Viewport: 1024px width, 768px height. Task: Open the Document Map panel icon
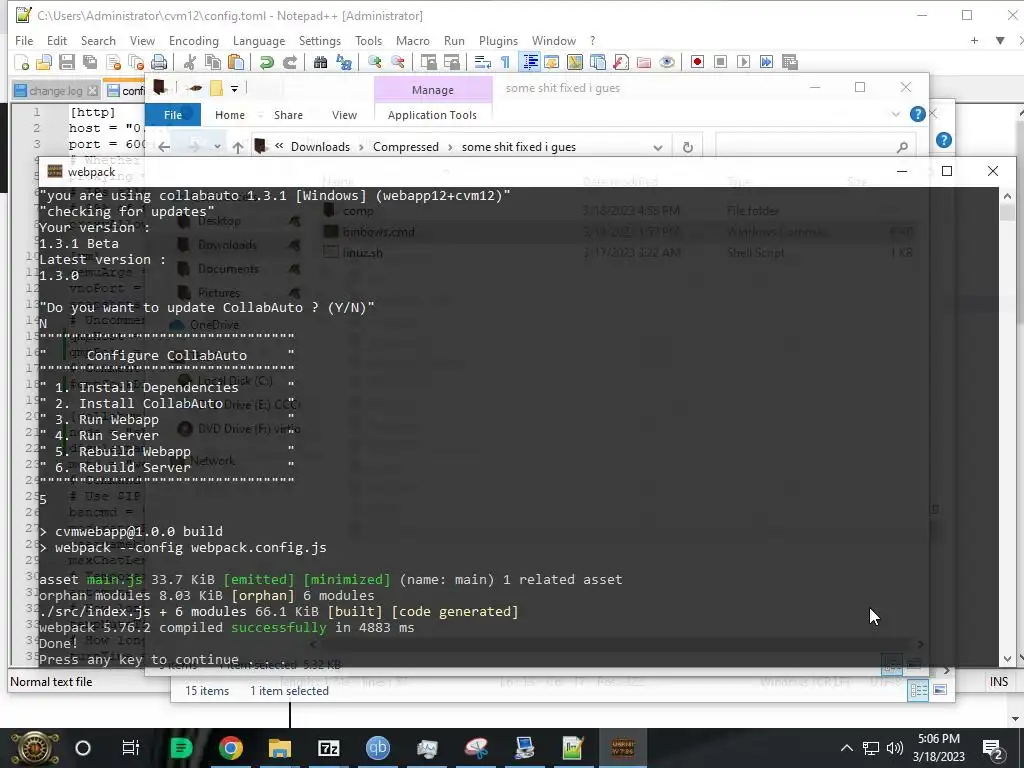coord(575,62)
